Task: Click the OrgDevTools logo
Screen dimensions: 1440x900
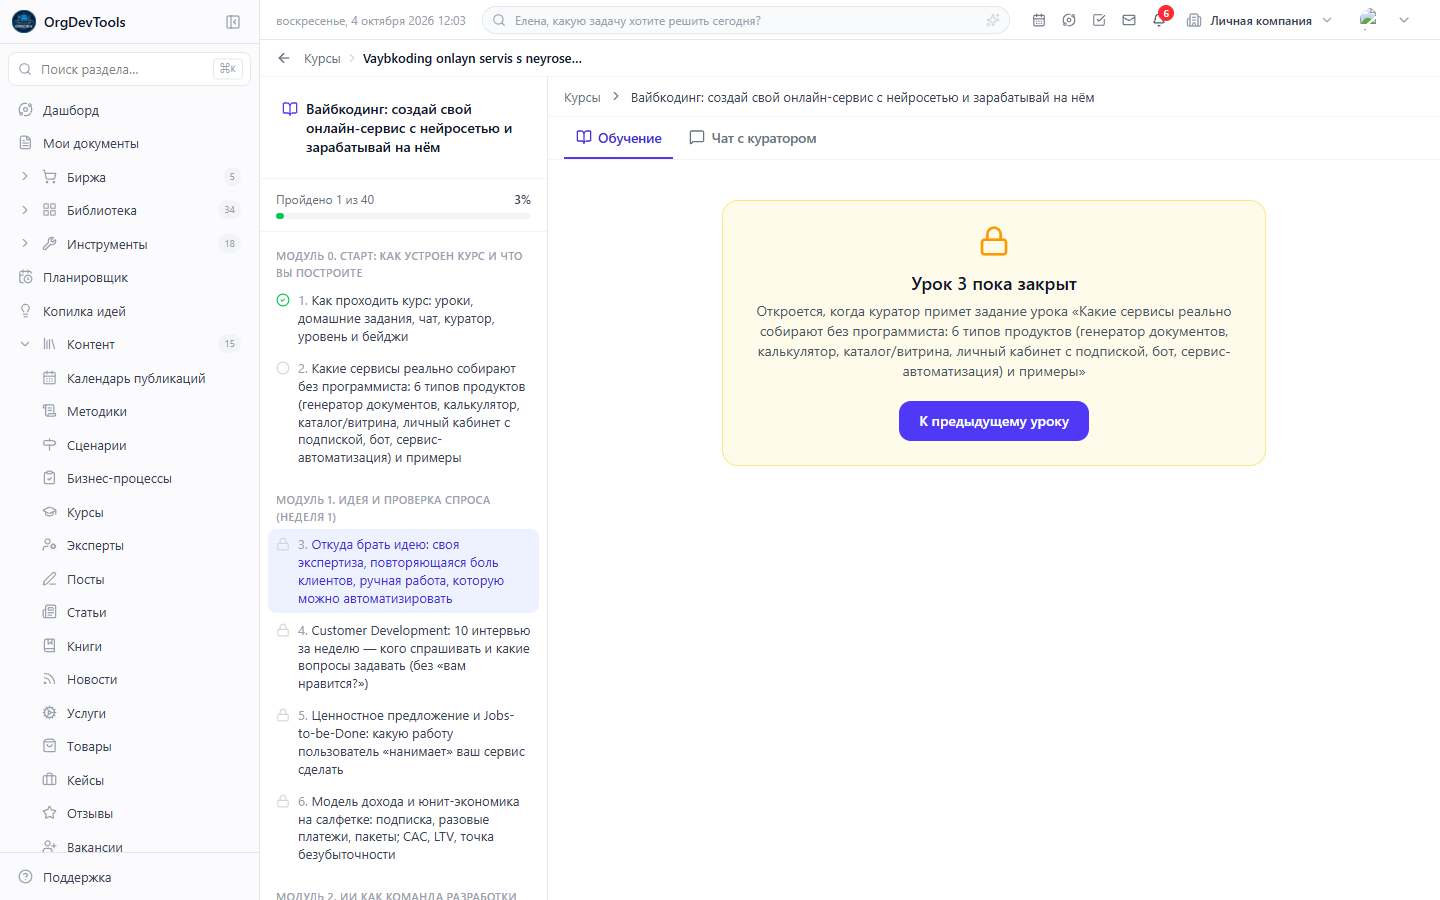Action: (69, 22)
